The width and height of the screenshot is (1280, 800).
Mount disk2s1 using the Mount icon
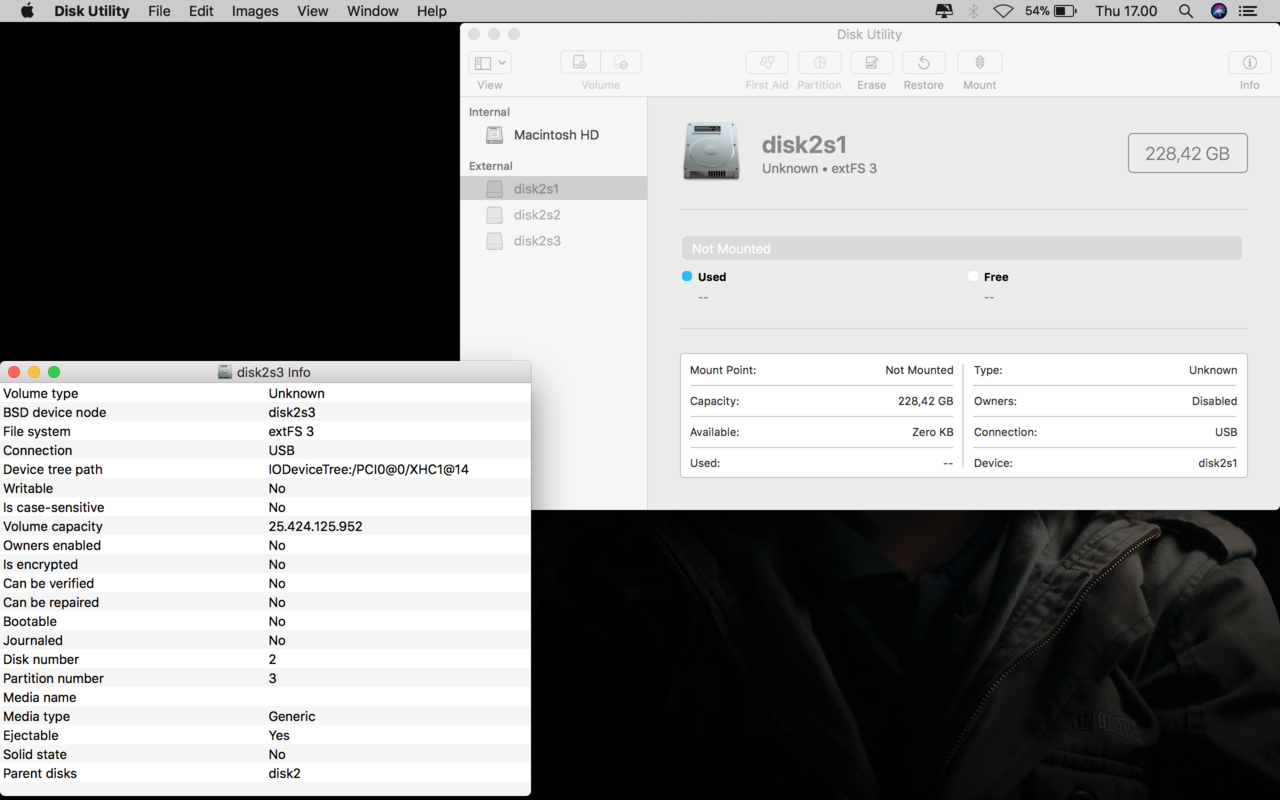tap(979, 62)
